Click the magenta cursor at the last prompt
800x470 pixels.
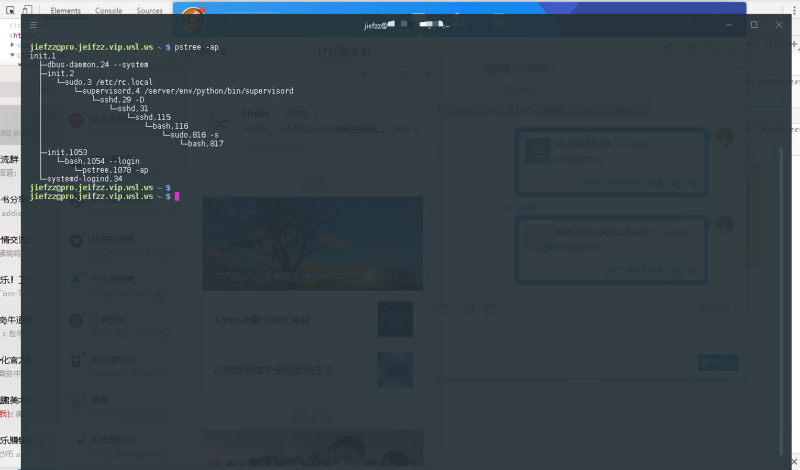tap(177, 196)
